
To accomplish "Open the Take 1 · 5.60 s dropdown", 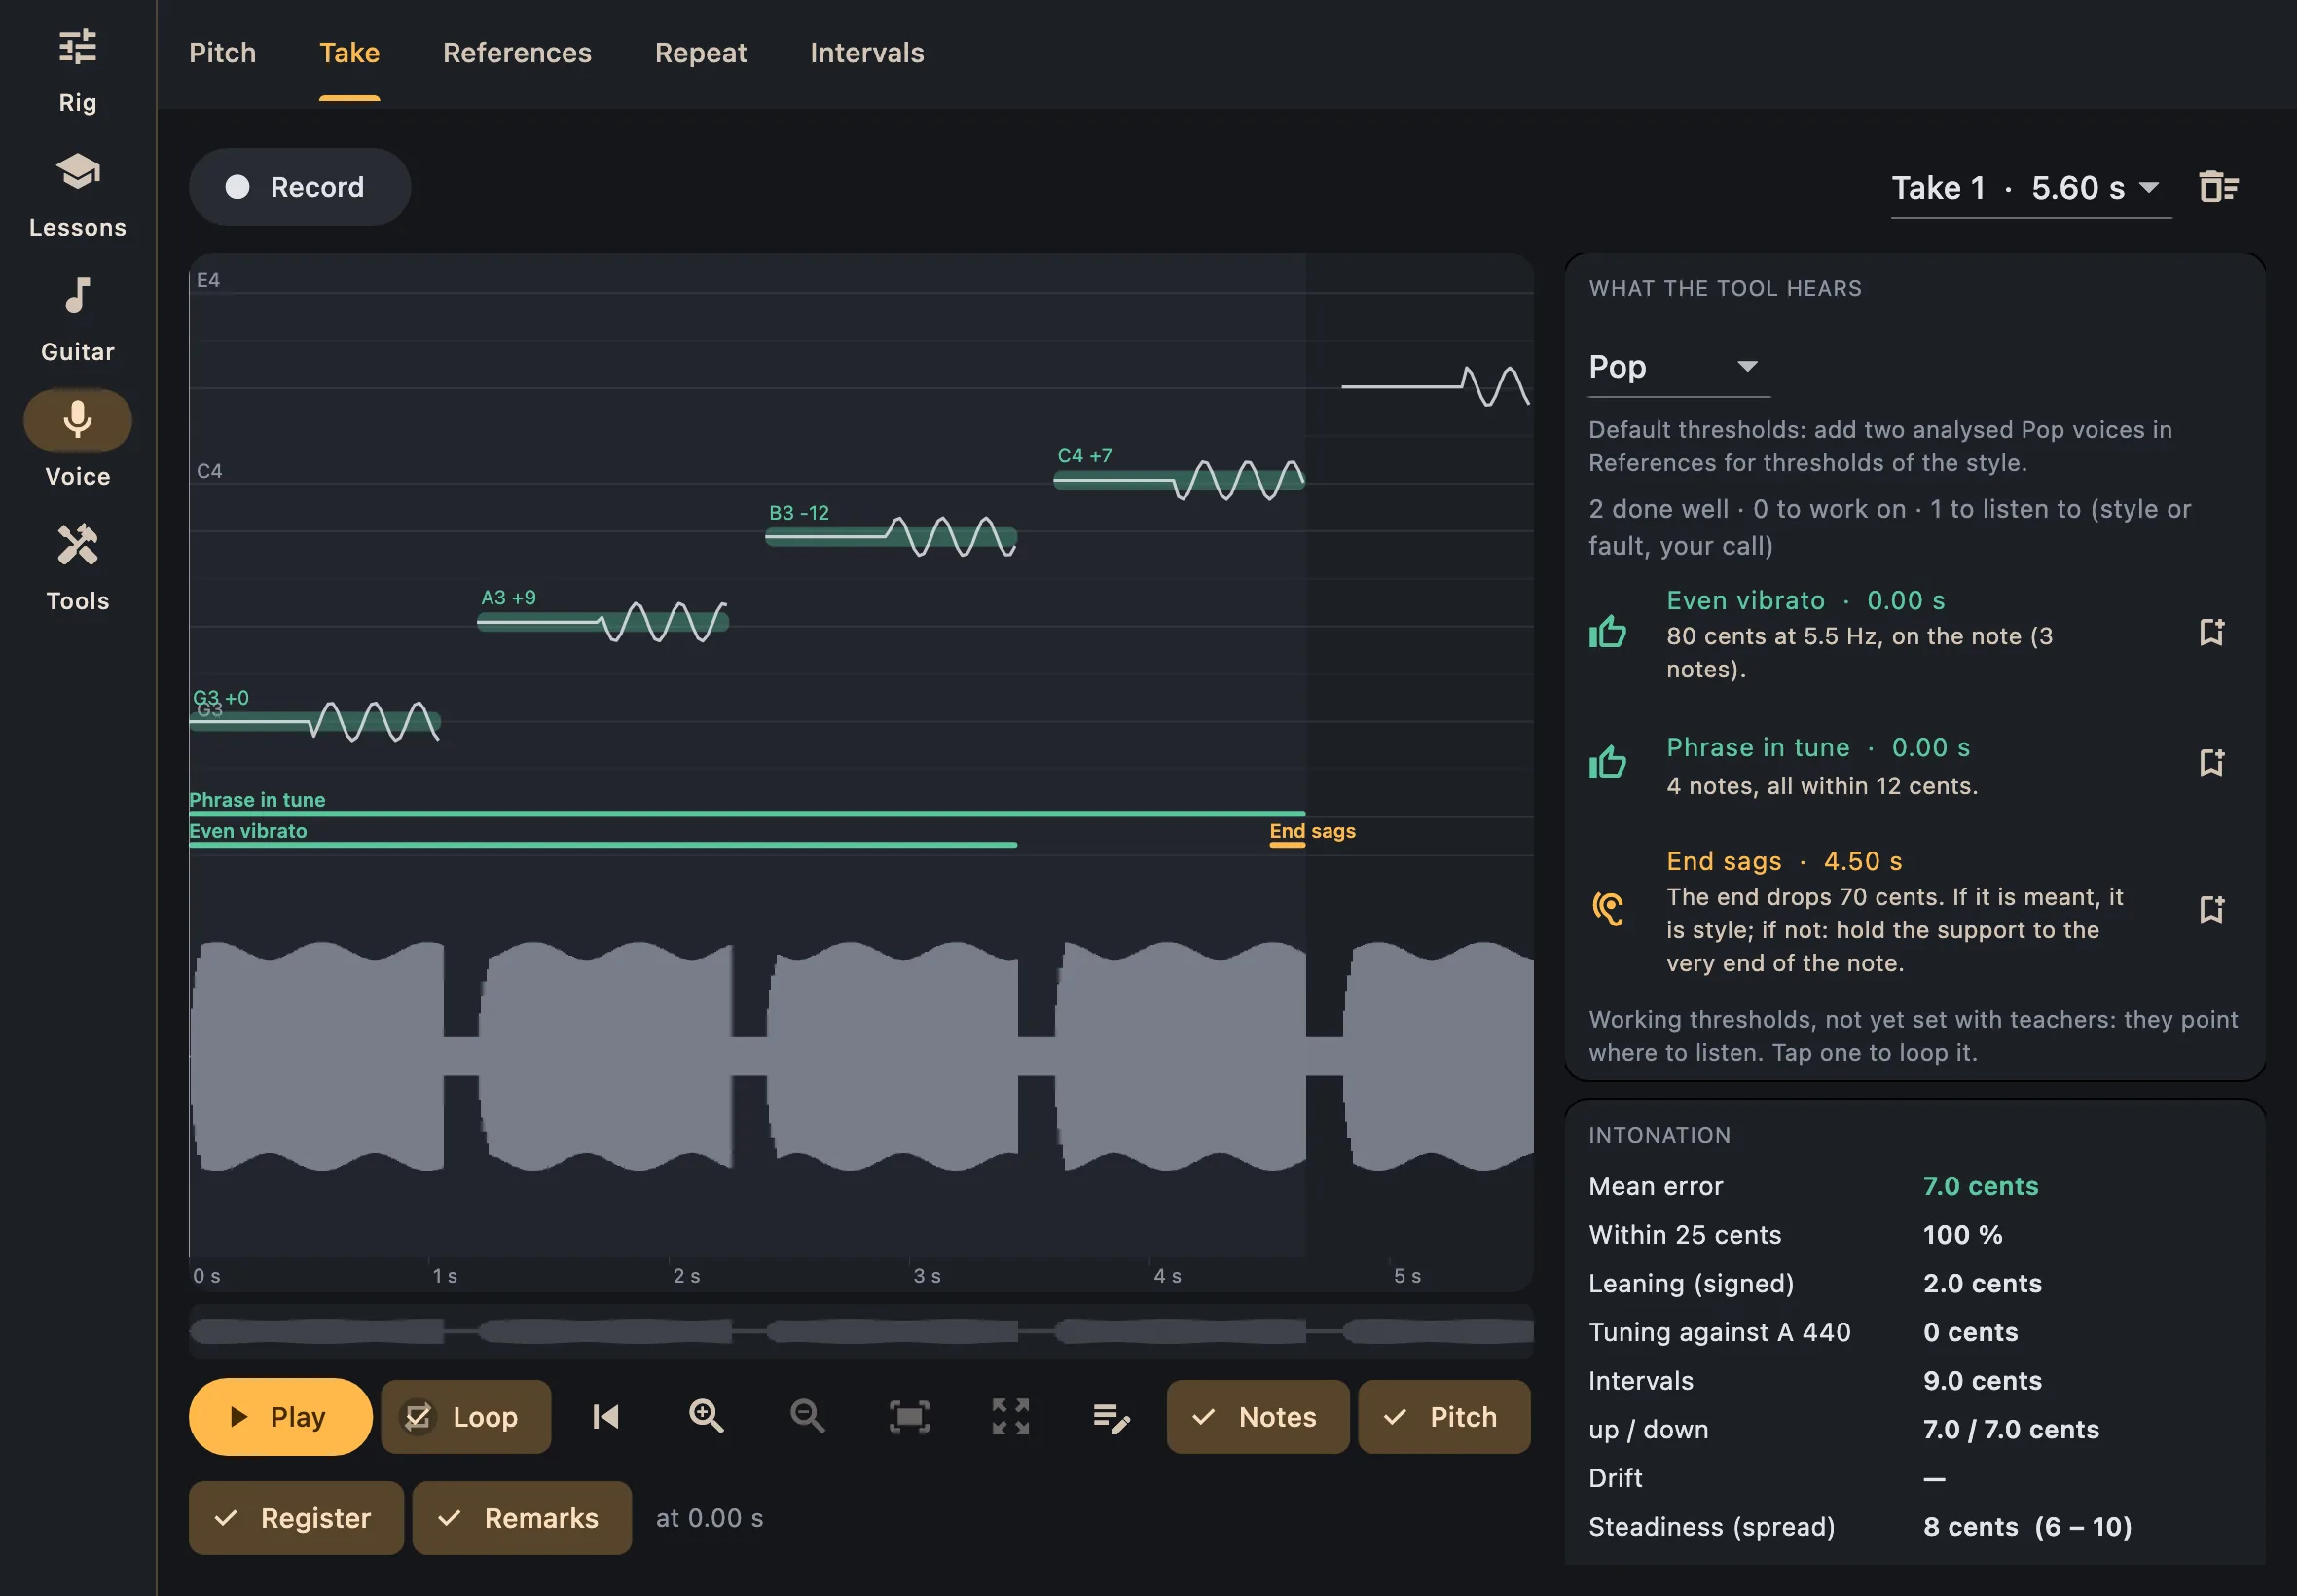I will tap(2030, 187).
